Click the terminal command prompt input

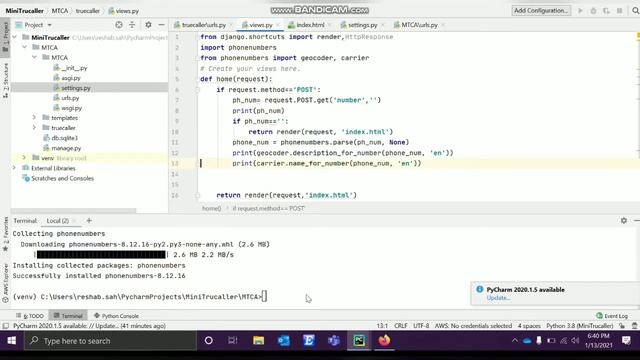pyautogui.click(x=264, y=297)
